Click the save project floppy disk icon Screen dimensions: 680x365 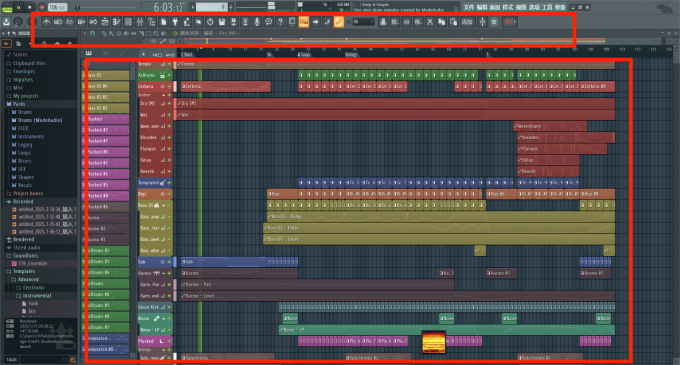[x=222, y=22]
